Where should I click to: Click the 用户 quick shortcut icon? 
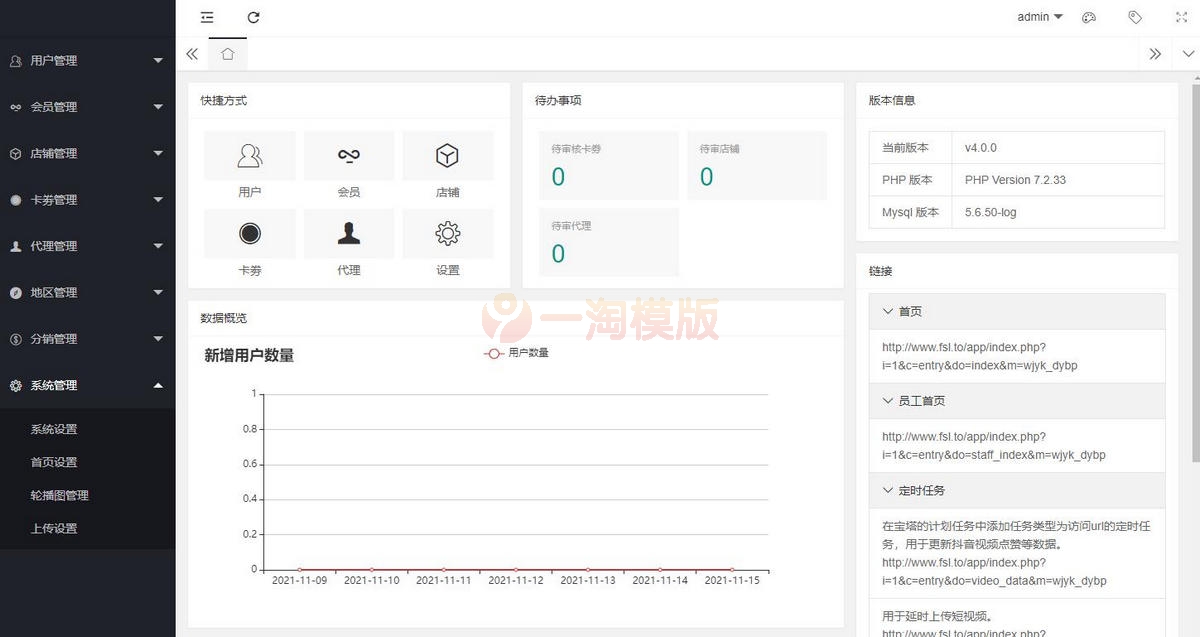click(x=249, y=155)
